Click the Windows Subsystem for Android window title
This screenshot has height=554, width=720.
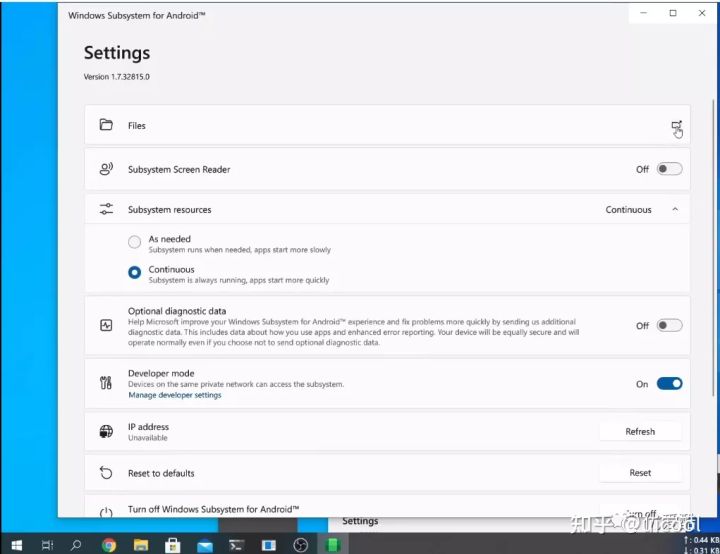point(137,15)
